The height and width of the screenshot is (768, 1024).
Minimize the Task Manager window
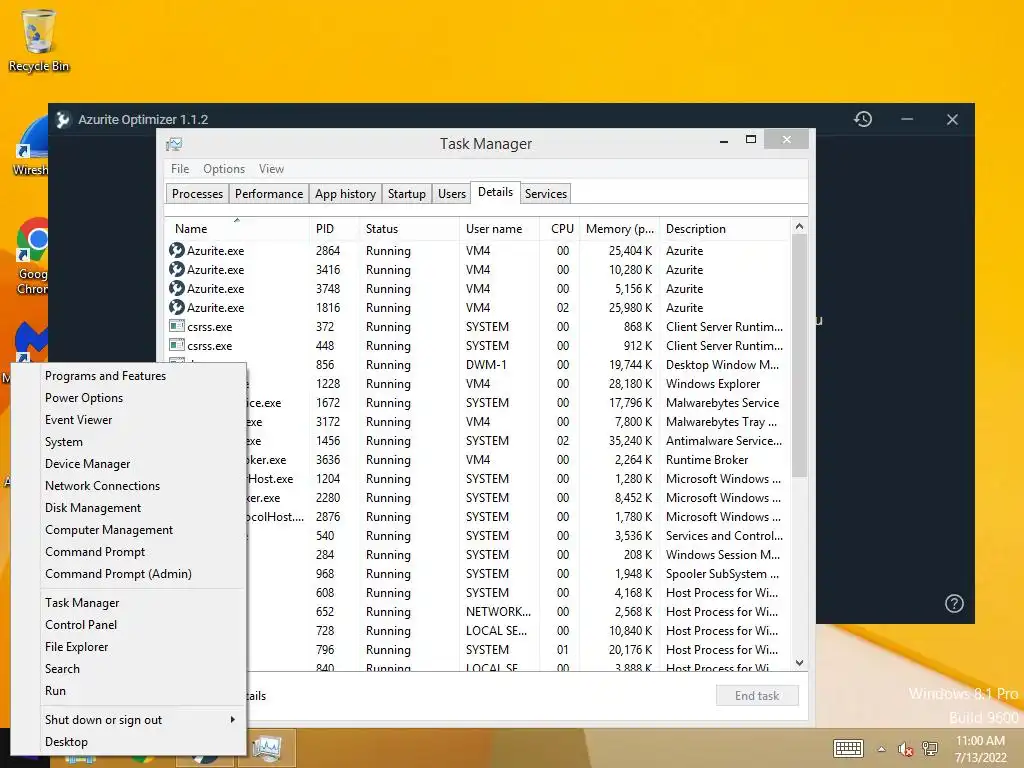tap(724, 140)
